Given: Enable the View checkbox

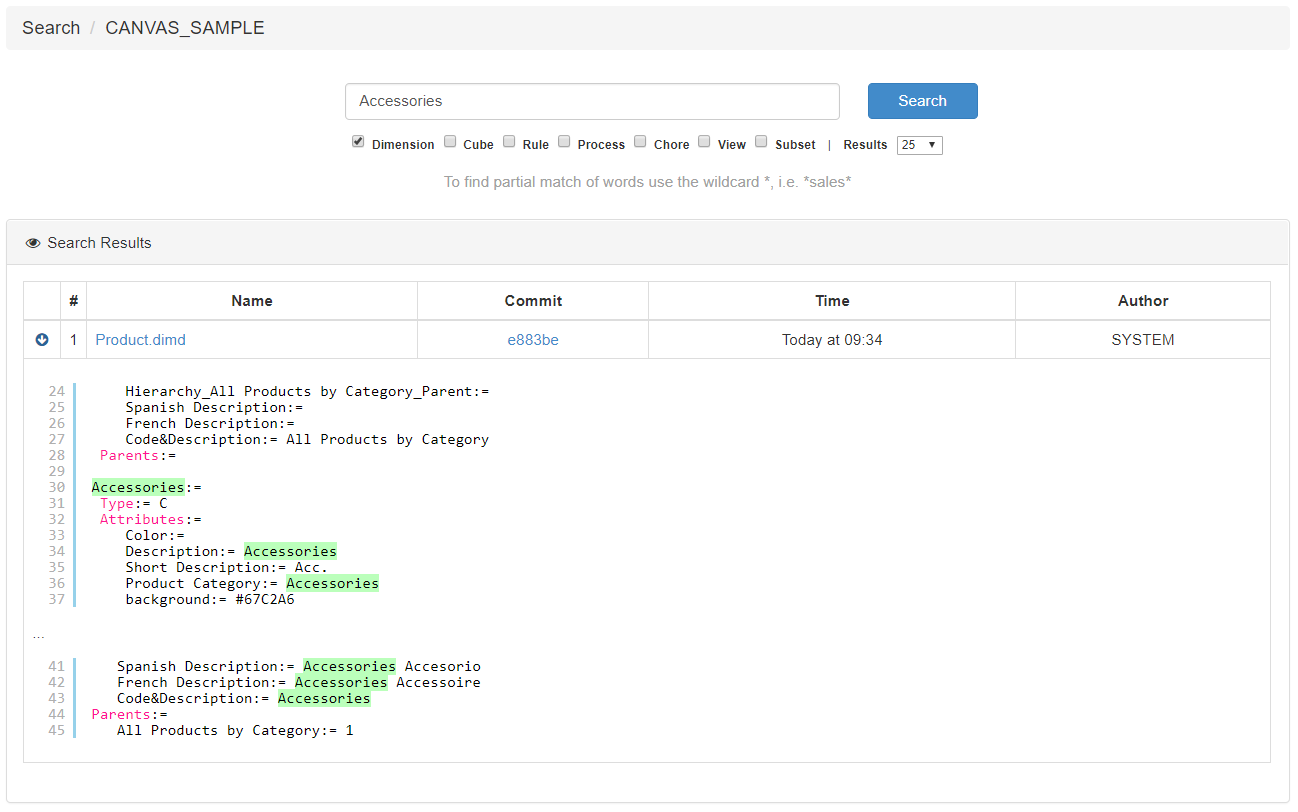Looking at the screenshot, I should [x=704, y=142].
